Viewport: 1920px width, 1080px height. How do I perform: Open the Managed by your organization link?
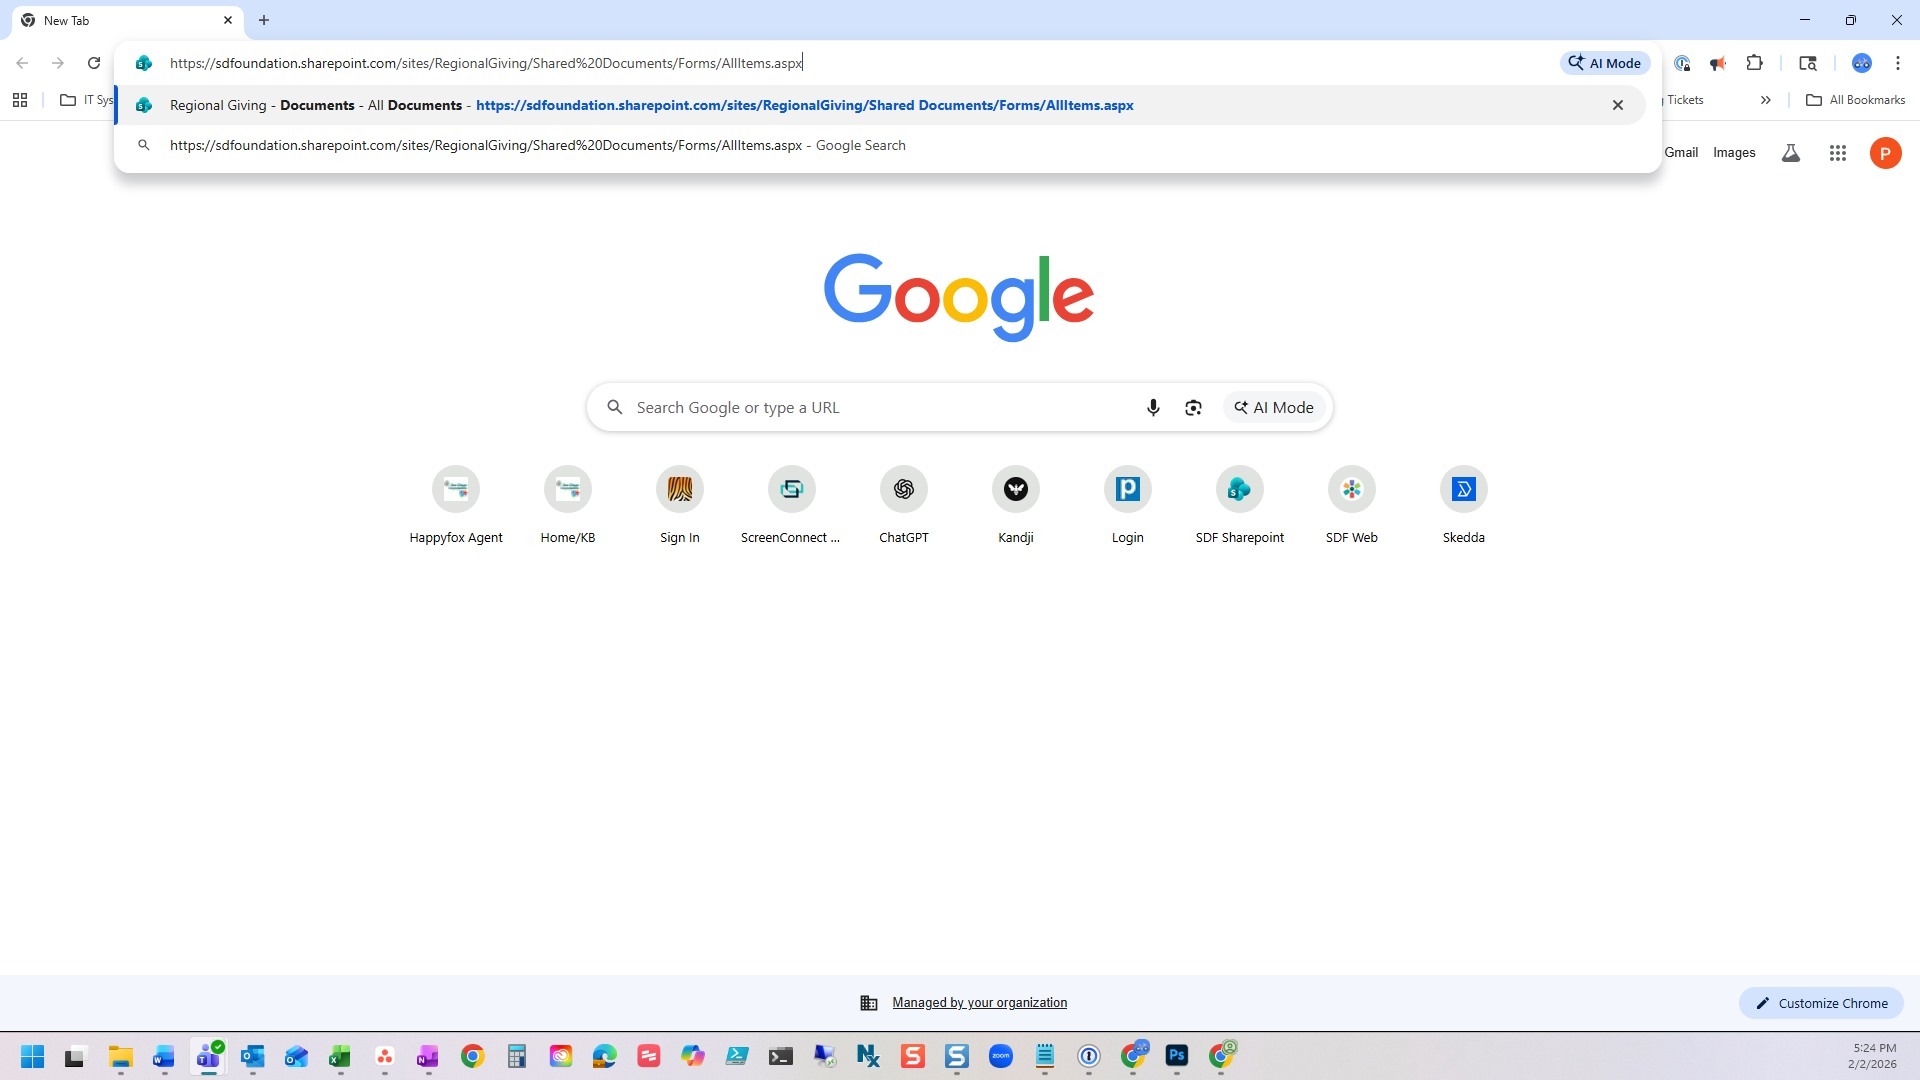(978, 1003)
